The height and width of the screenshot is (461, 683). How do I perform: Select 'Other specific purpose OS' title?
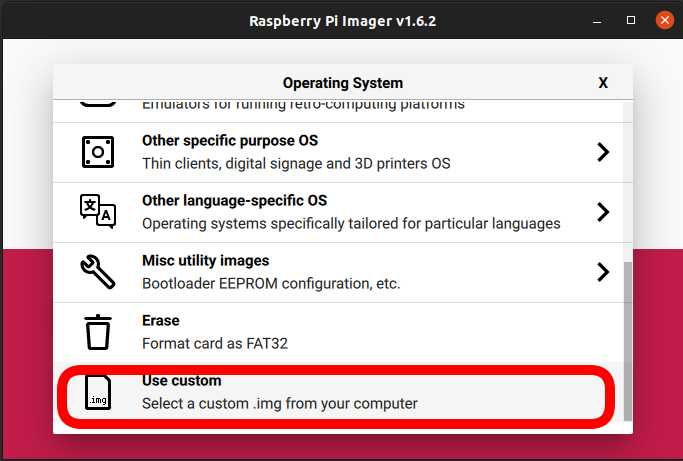[x=230, y=141]
